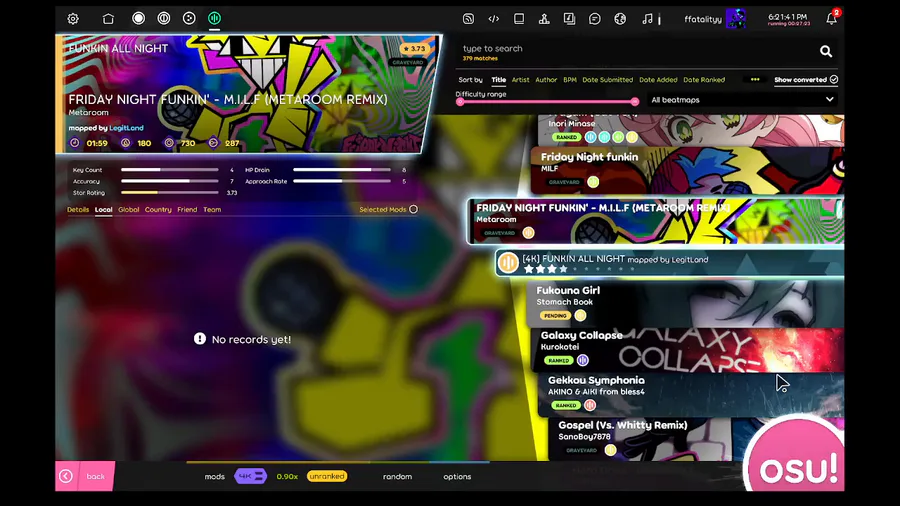Screen dimensions: 900x506
Task: Go to the home screen icon
Action: point(108,19)
